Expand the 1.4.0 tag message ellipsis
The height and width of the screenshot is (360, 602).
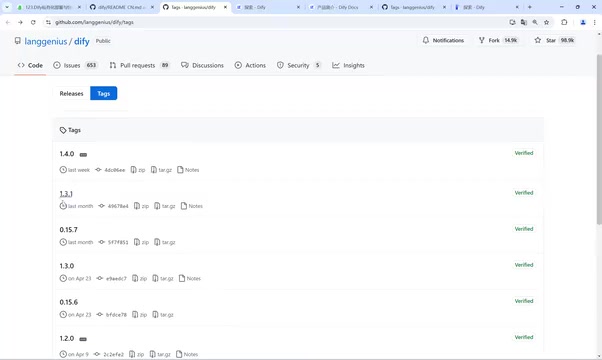point(83,155)
